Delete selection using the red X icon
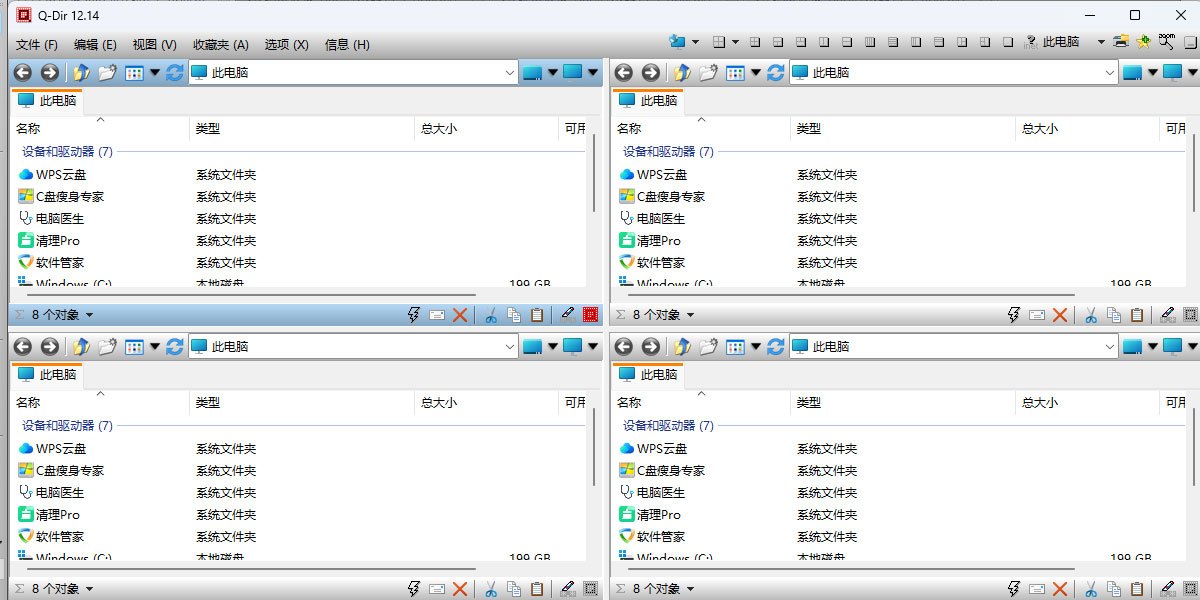The width and height of the screenshot is (1200, 600). 460,314
